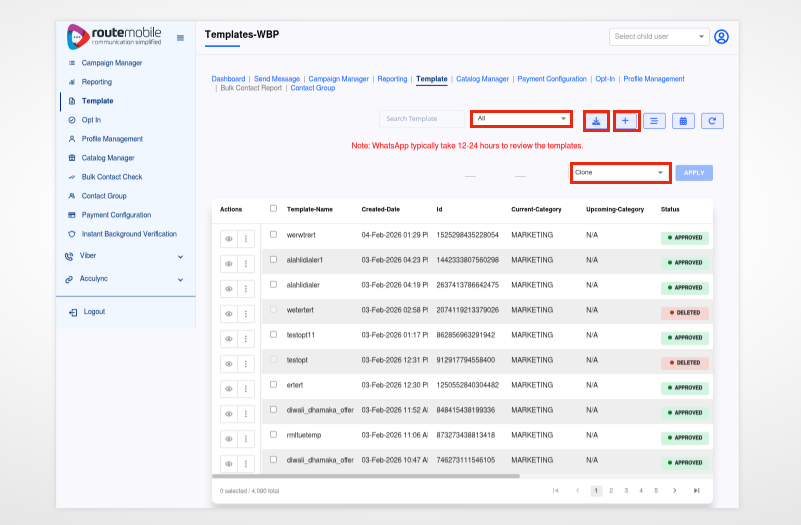The height and width of the screenshot is (525, 801).
Task: View template alahlidialer1 via eye icon
Action: [229, 264]
